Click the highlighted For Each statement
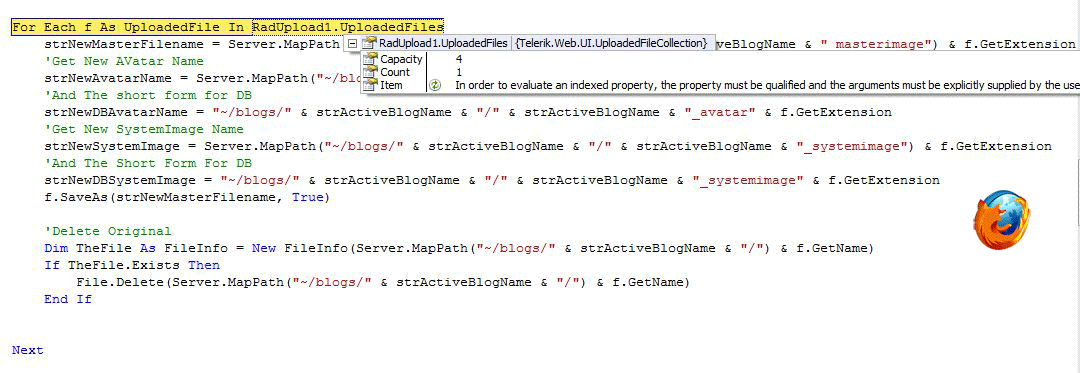Screen dimensions: 1080x373 pyautogui.click(x=227, y=27)
